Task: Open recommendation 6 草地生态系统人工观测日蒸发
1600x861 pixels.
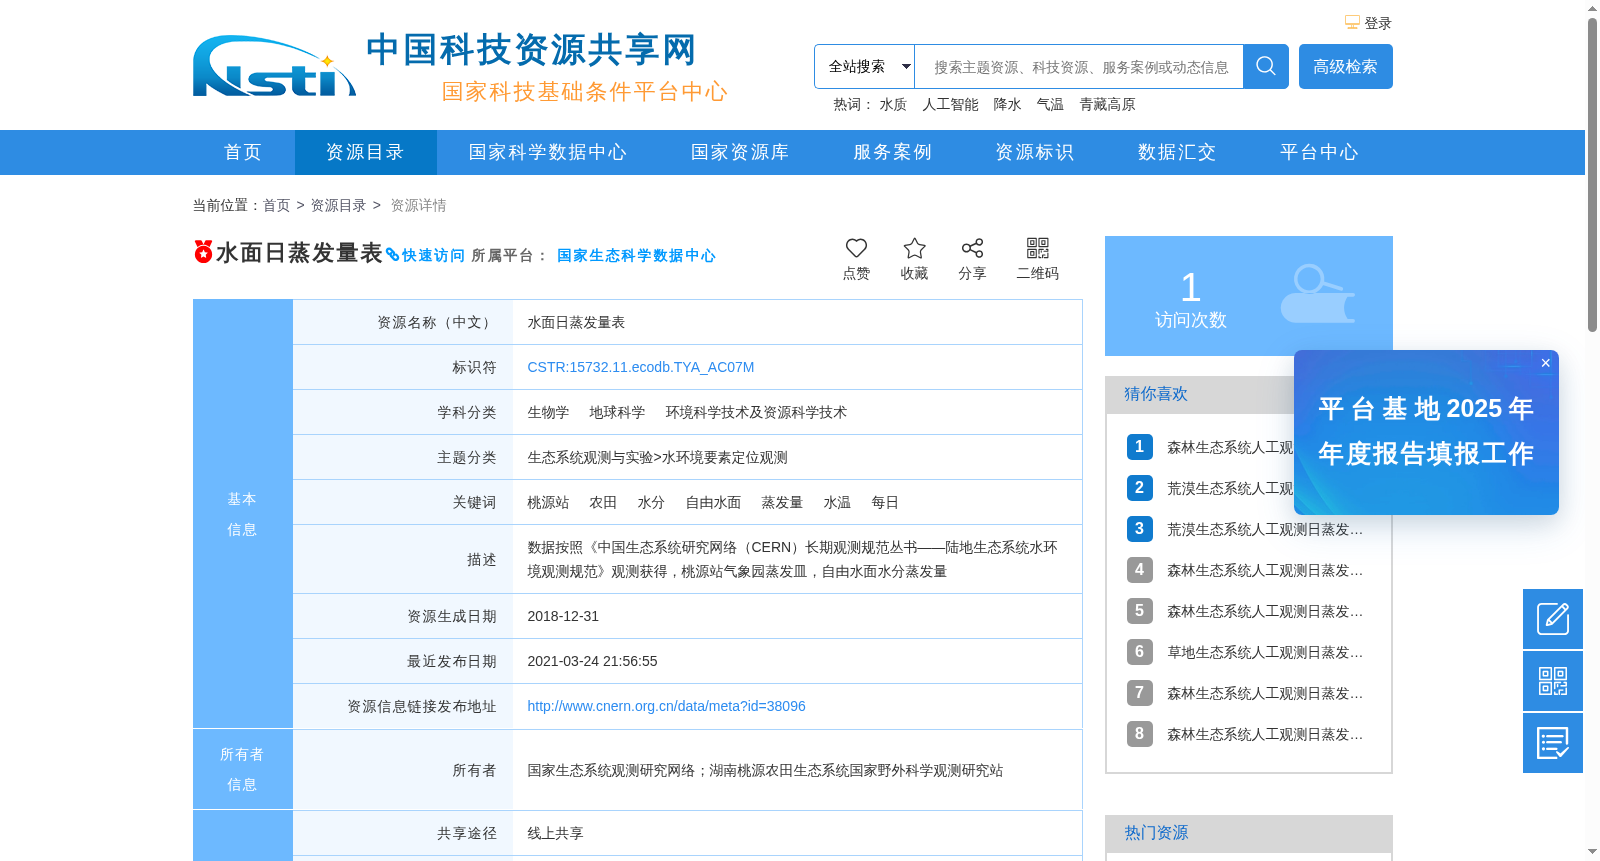Action: click(x=1265, y=652)
